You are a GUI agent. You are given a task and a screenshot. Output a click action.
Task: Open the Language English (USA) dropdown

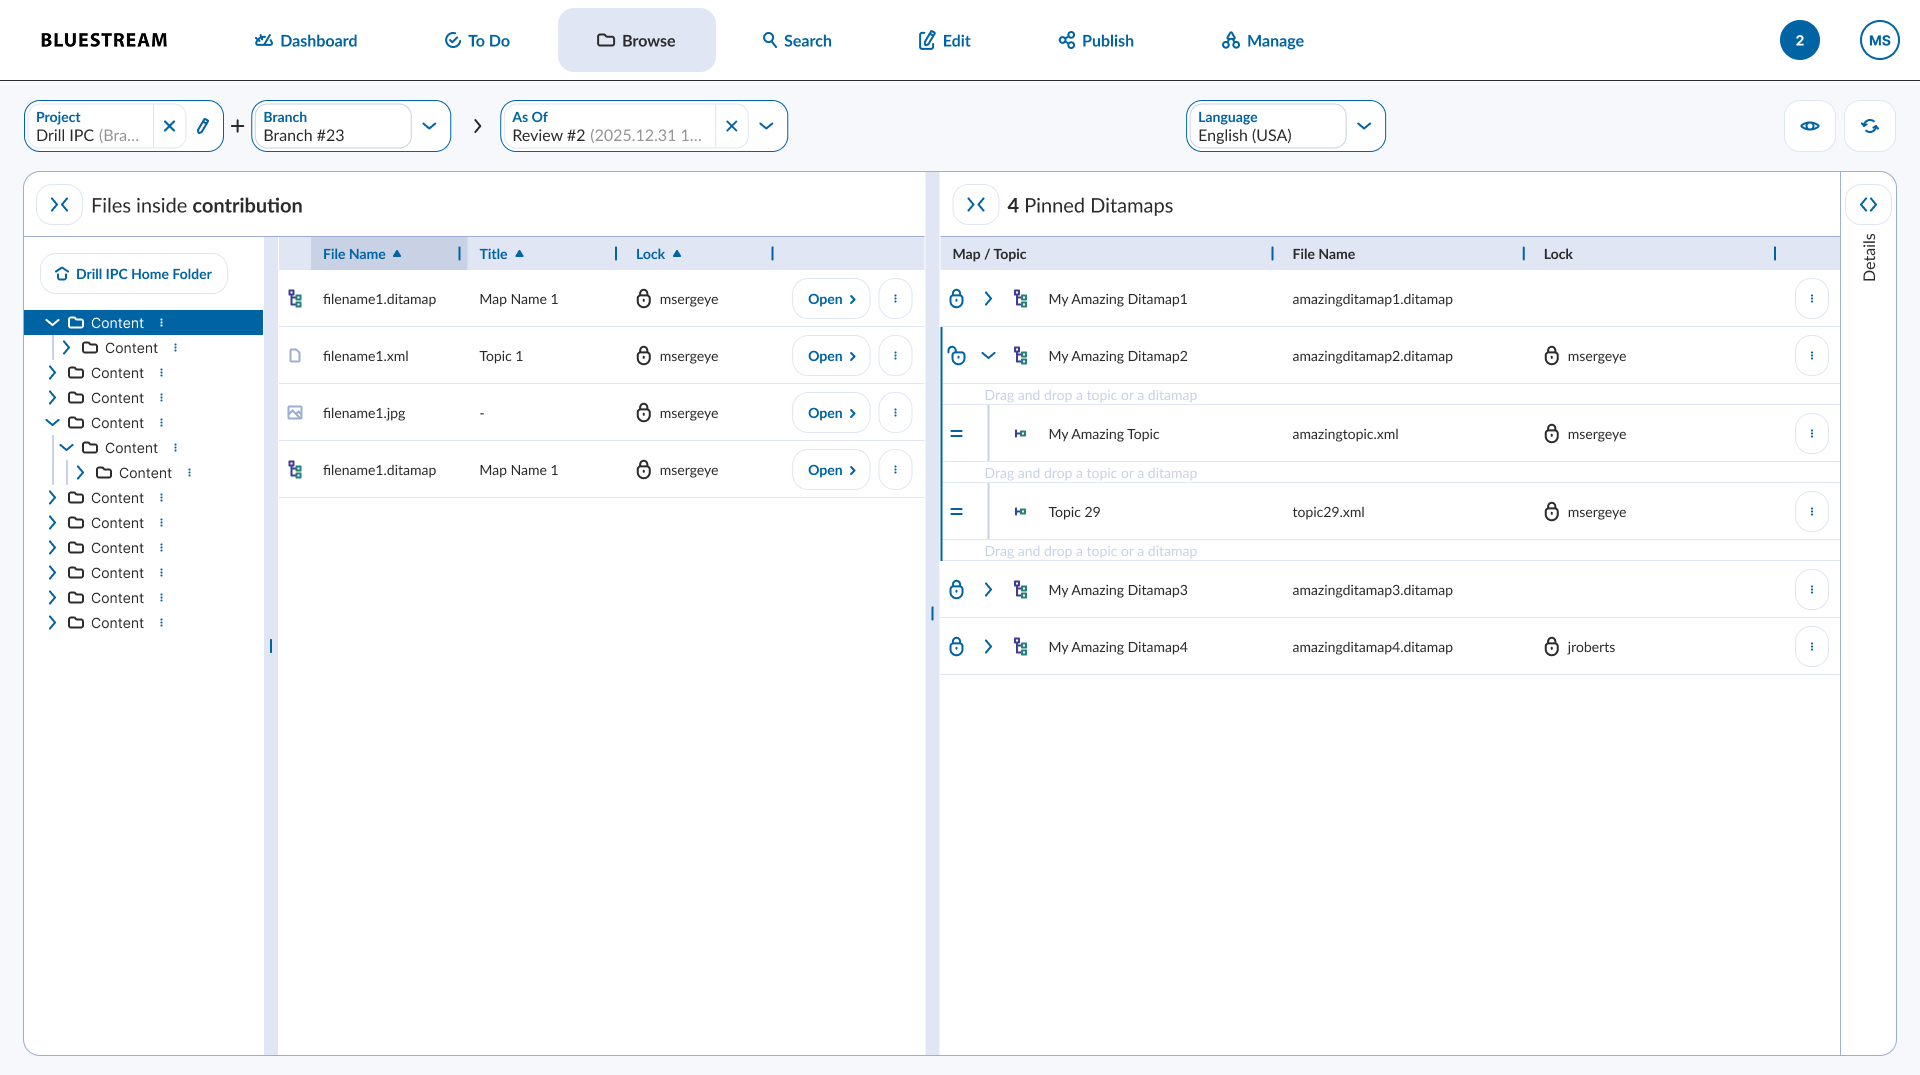coord(1364,126)
